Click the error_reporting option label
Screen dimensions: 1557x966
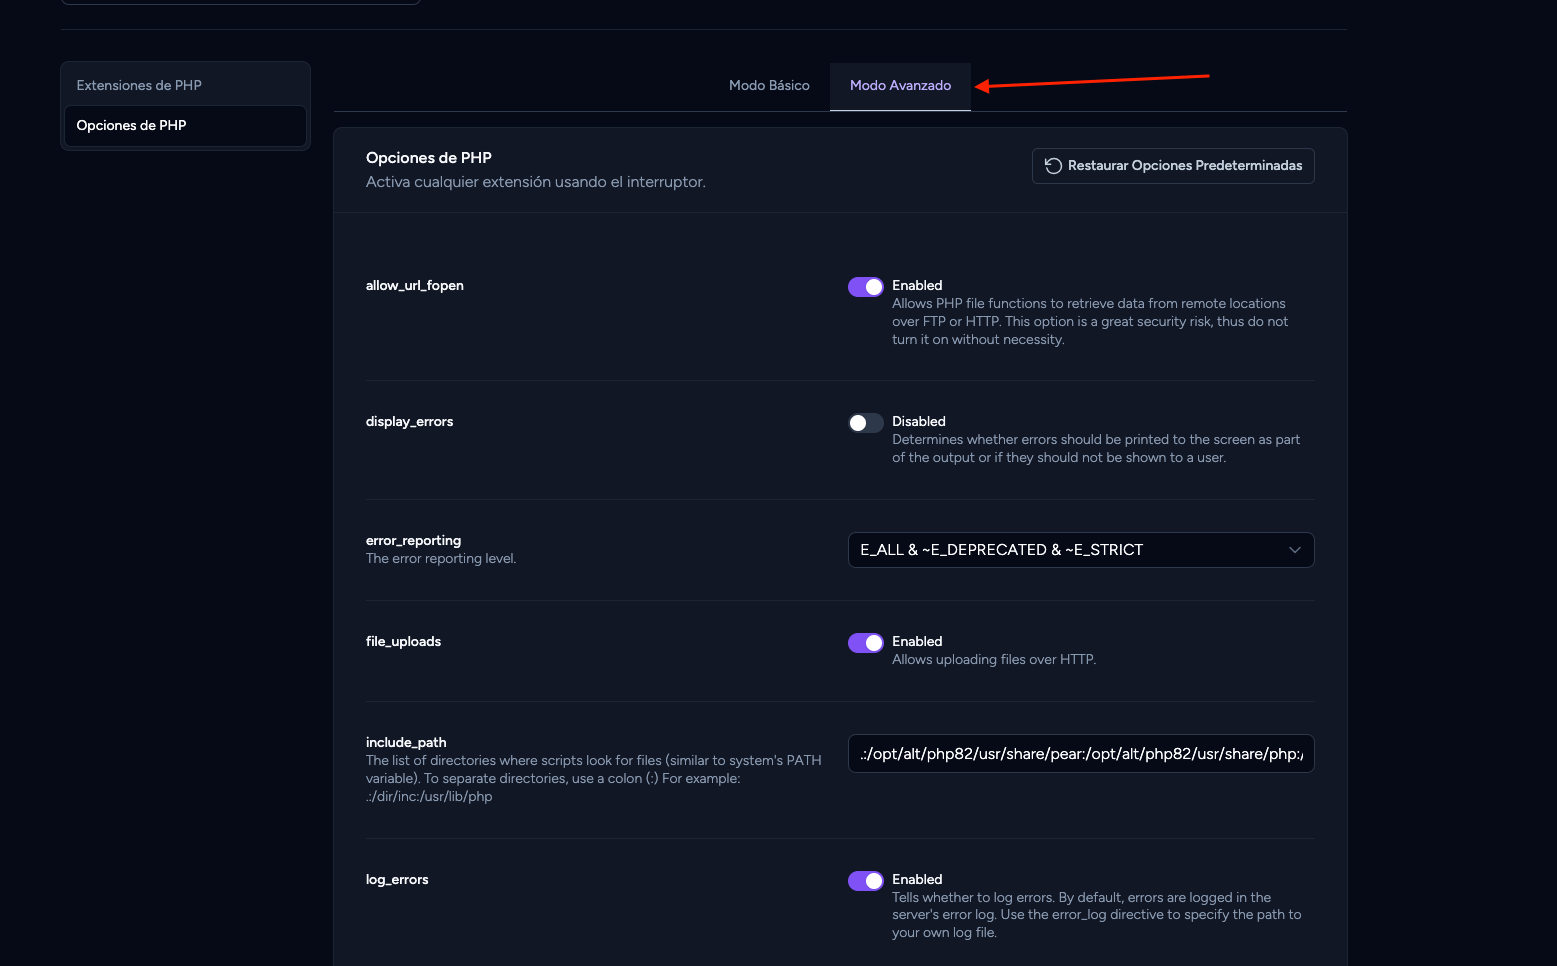(414, 541)
